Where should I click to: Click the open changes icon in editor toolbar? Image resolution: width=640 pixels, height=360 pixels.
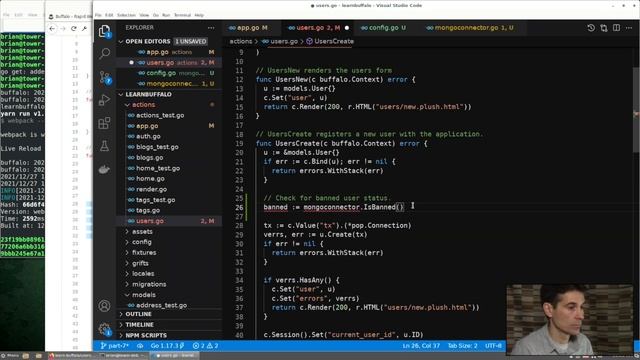tap(604, 28)
